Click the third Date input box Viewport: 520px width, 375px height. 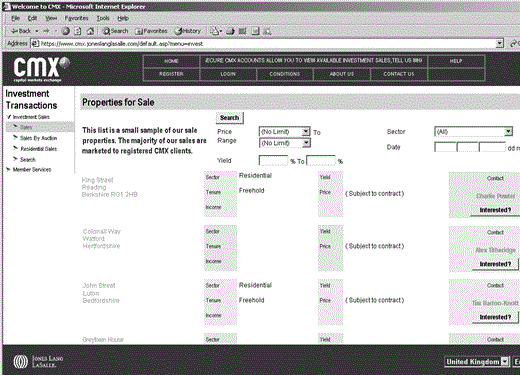coord(493,147)
